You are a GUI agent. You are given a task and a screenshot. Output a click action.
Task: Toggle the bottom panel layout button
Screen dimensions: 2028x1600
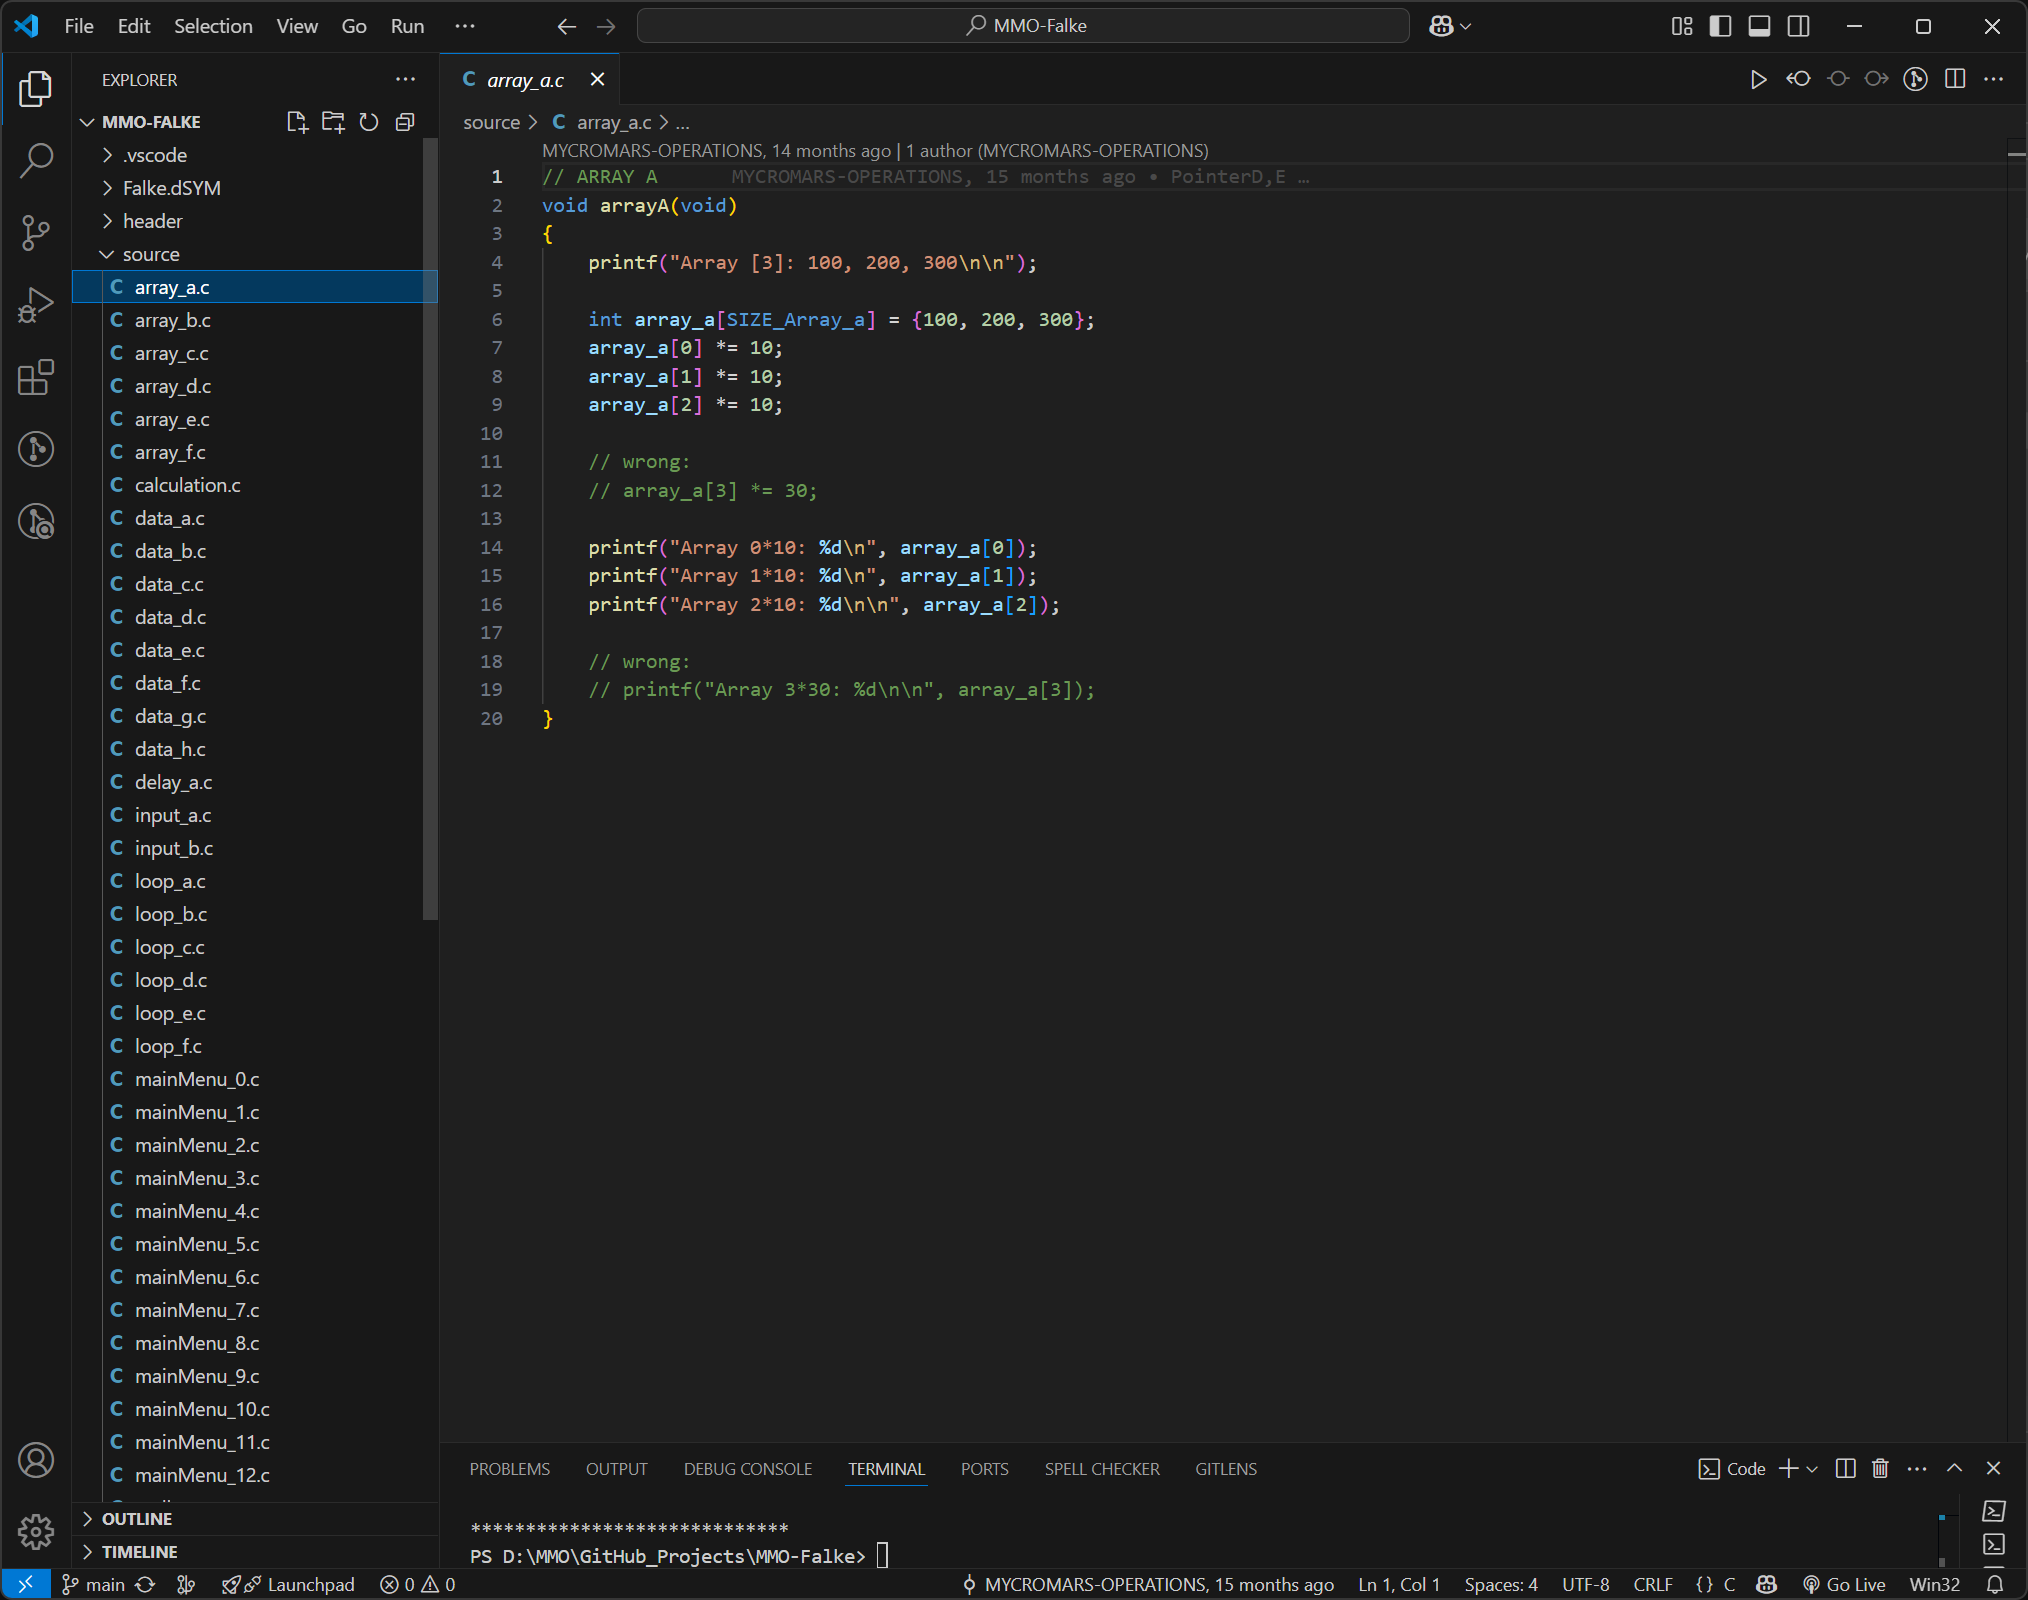(x=1759, y=26)
